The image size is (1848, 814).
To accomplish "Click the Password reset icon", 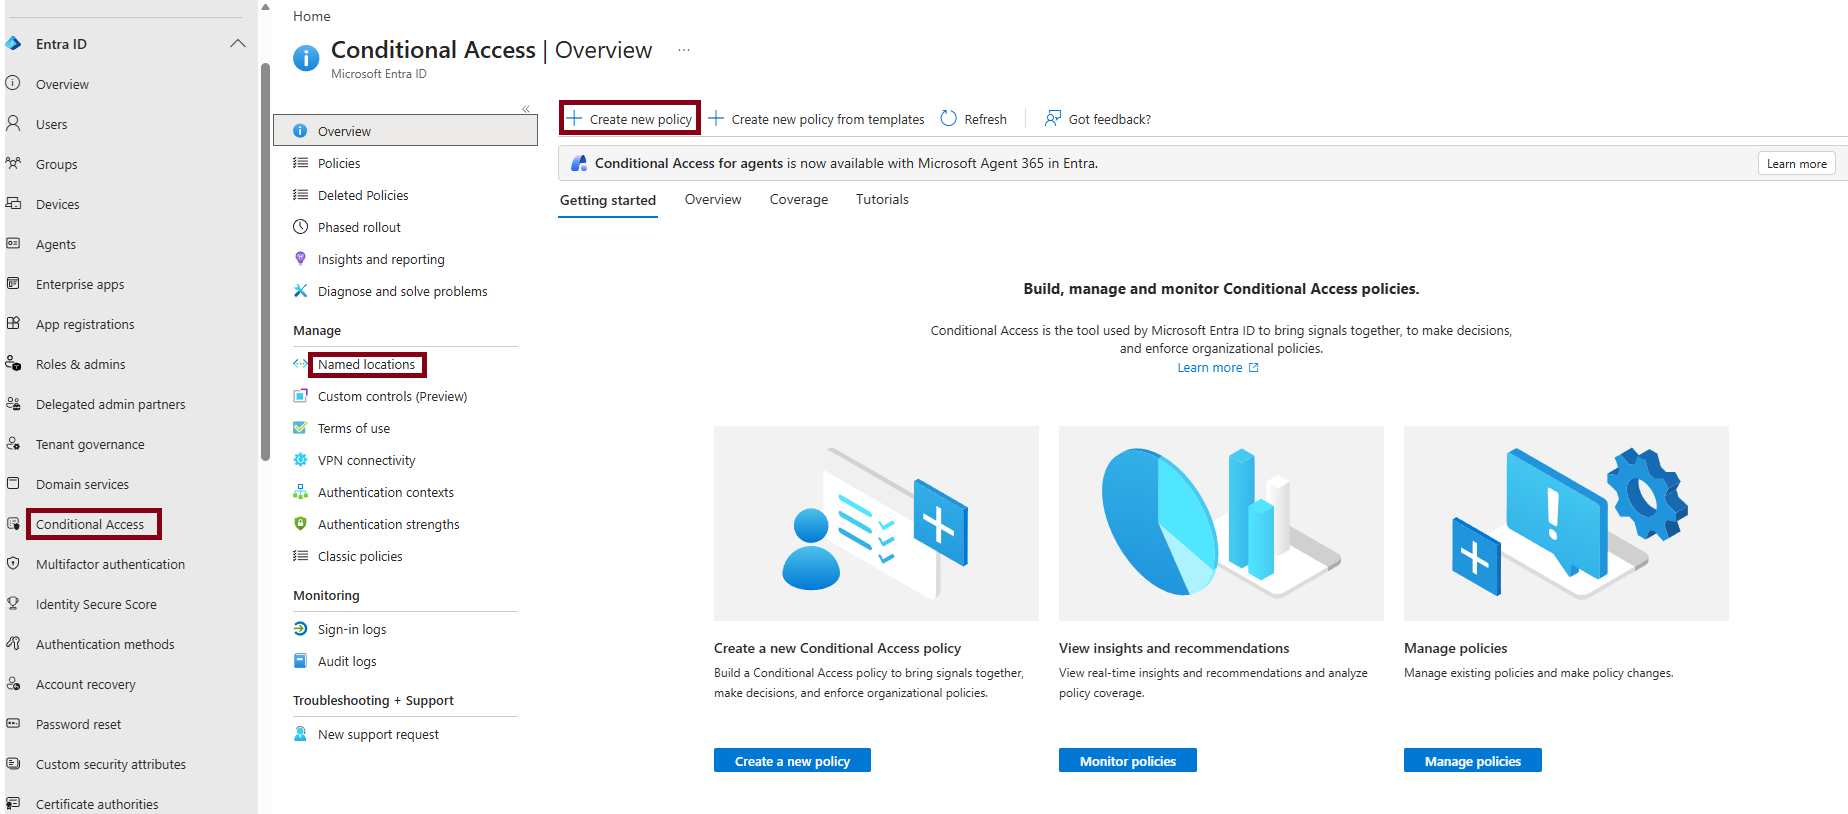I will point(13,724).
